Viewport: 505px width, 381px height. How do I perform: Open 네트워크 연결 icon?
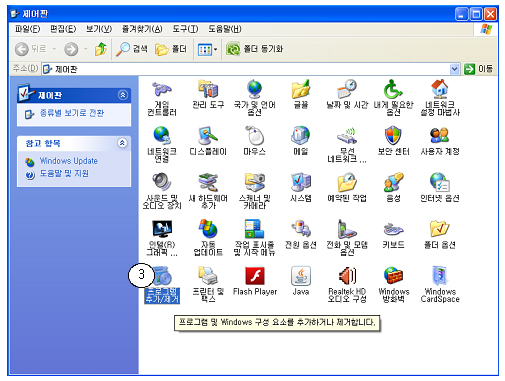click(x=162, y=136)
